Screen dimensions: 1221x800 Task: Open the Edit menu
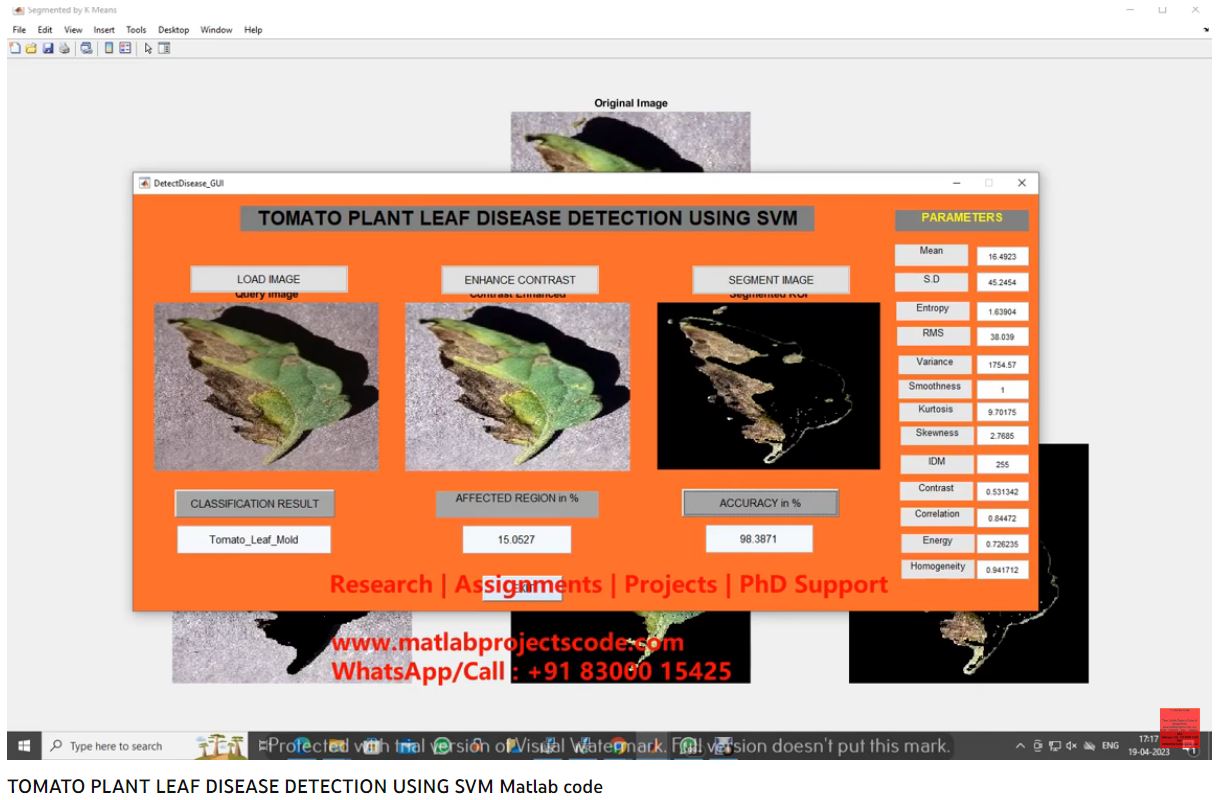(x=45, y=30)
